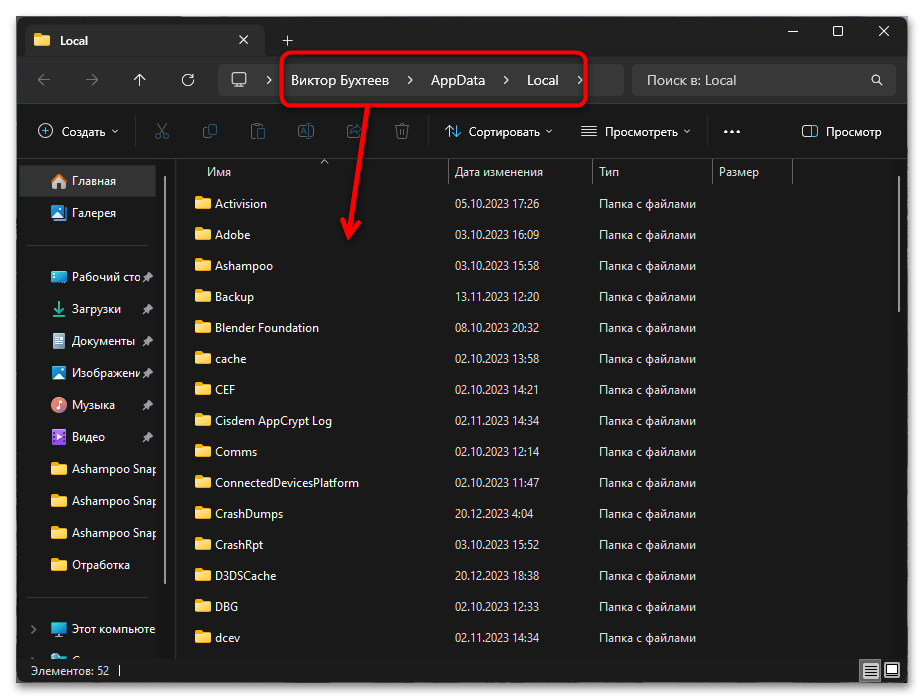The width and height of the screenshot is (924, 699).
Task: Click Local breadcrumb segment
Action: click(x=542, y=80)
